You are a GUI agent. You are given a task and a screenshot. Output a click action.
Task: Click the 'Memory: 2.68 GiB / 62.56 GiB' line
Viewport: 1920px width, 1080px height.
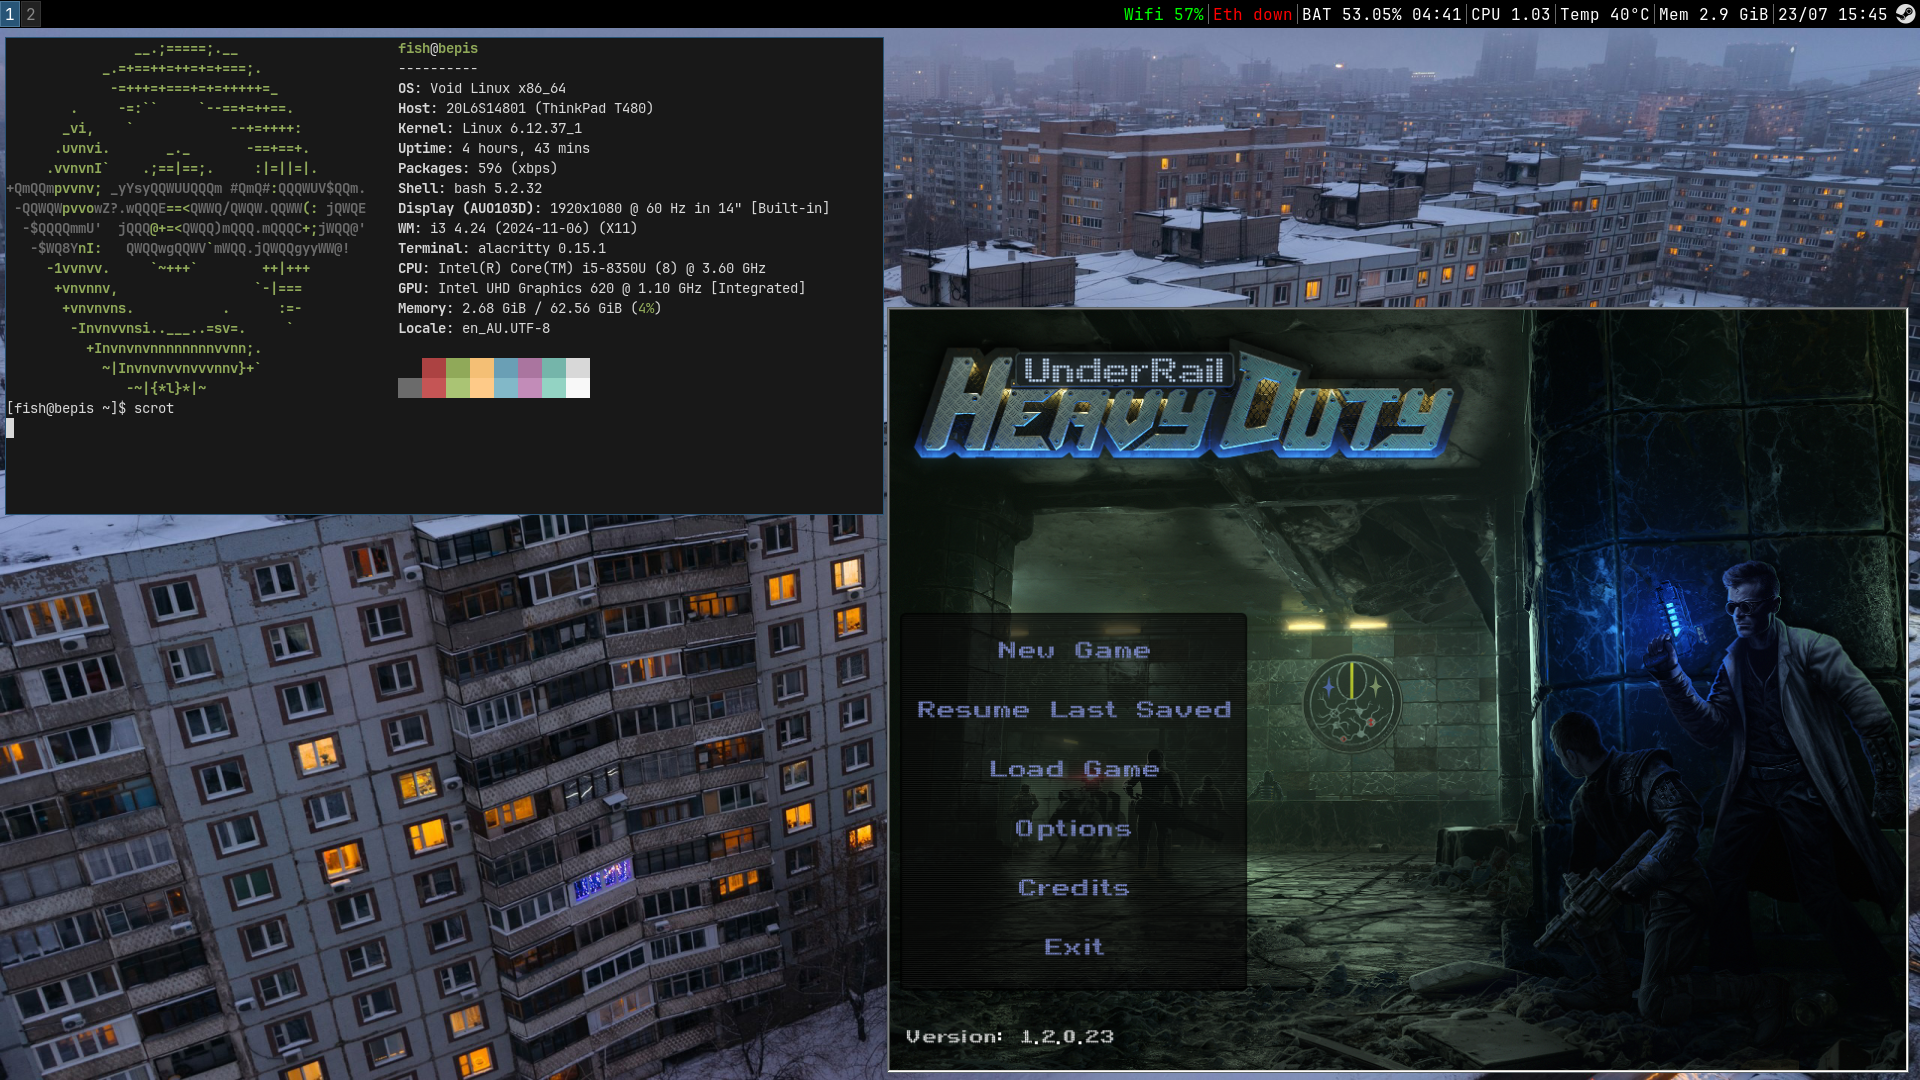point(530,308)
